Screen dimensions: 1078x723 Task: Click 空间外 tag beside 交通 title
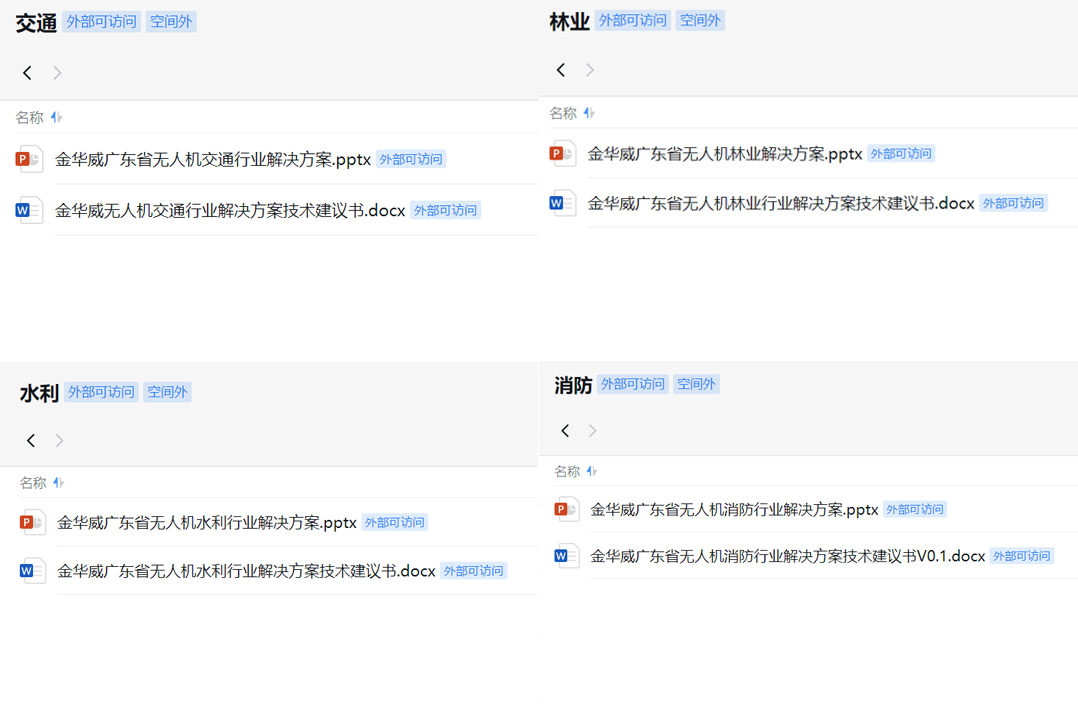pyautogui.click(x=171, y=22)
